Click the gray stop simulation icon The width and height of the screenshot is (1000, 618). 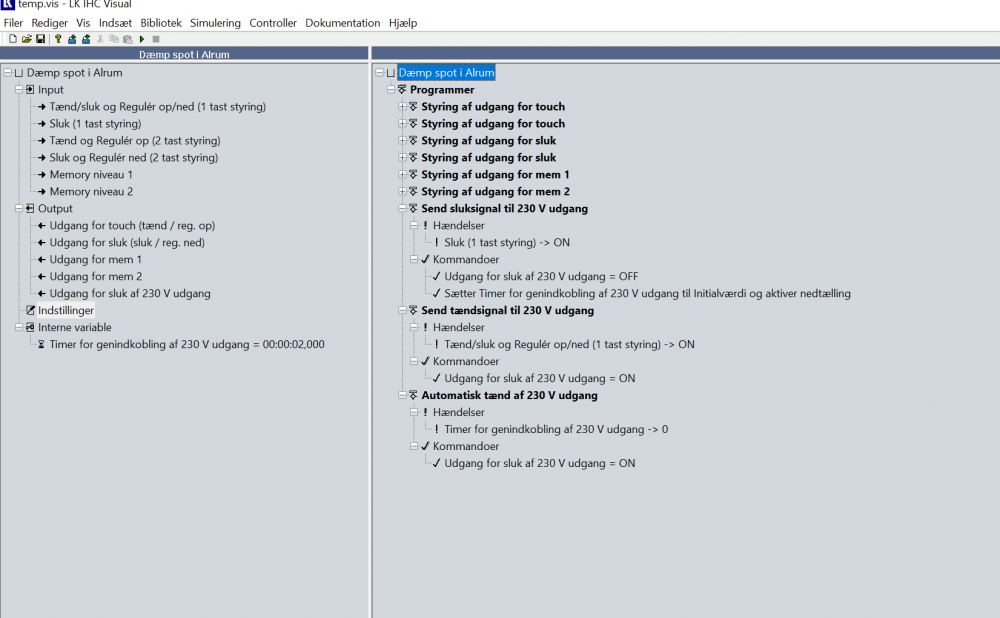tap(156, 39)
